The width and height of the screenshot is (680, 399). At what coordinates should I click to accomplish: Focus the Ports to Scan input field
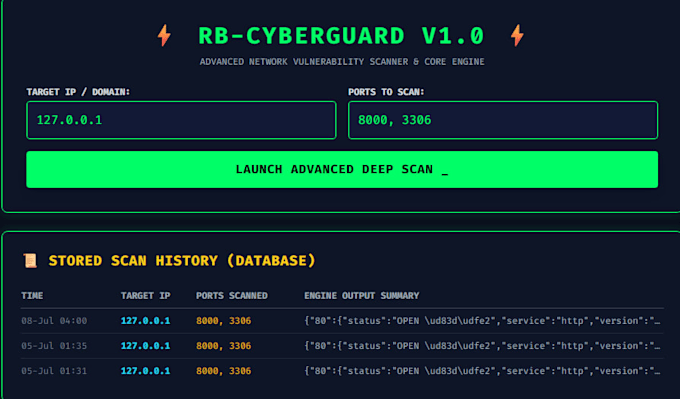503,120
